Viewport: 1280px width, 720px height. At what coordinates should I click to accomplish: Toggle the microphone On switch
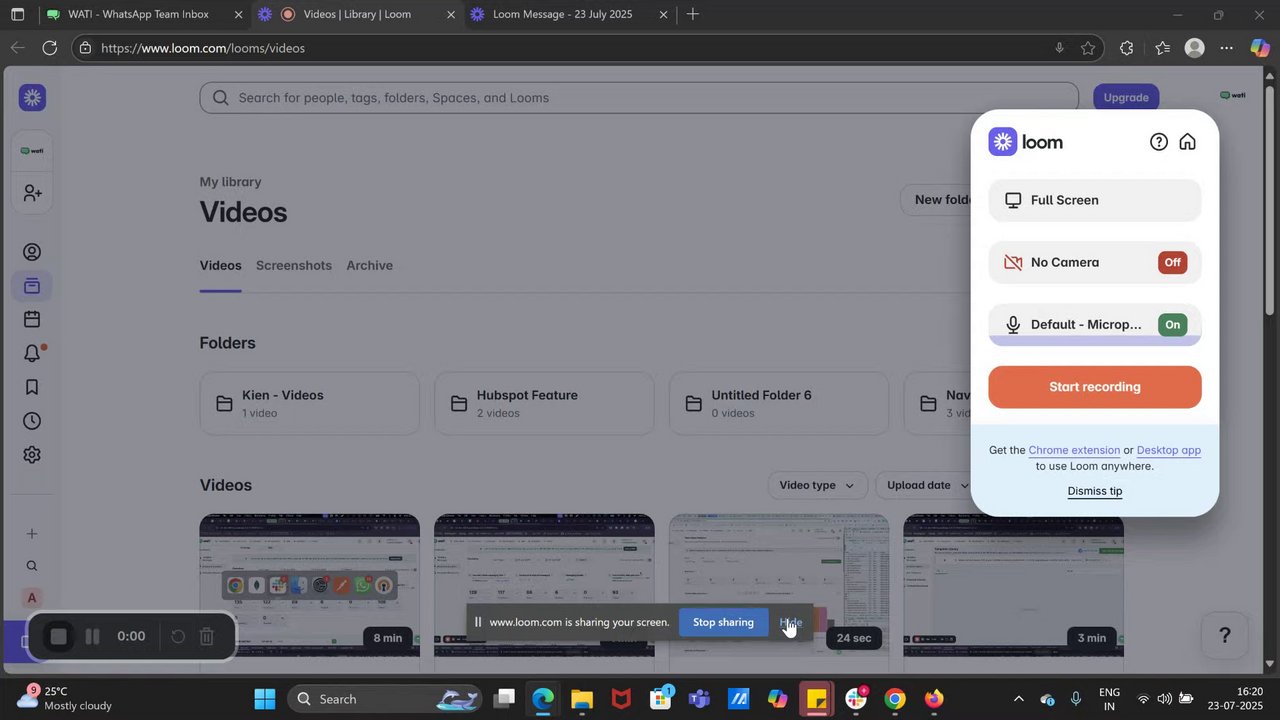point(1172,324)
